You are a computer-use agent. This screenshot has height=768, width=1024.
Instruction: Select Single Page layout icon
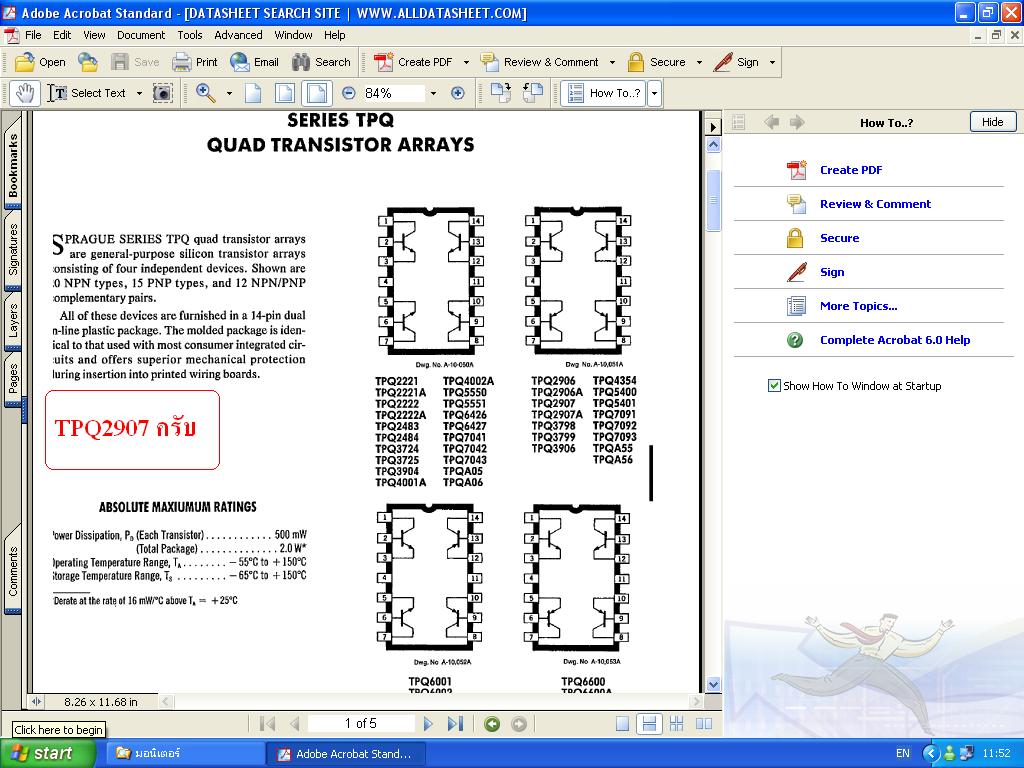tap(622, 724)
